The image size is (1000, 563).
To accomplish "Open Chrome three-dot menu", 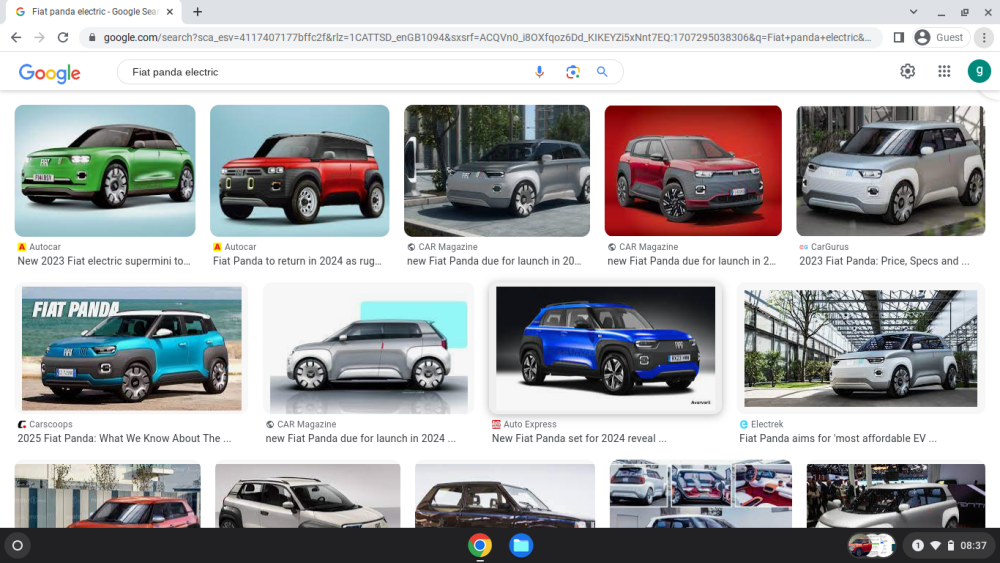I will tap(984, 38).
